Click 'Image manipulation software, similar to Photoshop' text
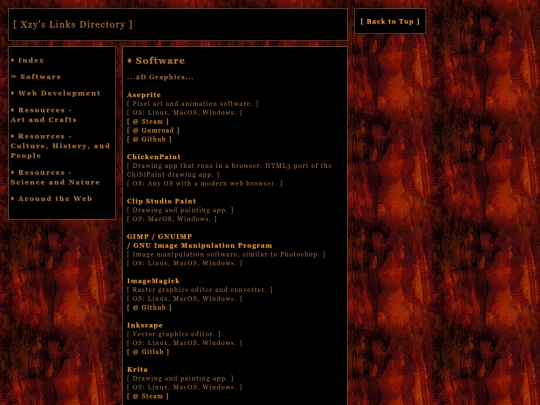Viewport: 540px width, 405px height. (226, 254)
